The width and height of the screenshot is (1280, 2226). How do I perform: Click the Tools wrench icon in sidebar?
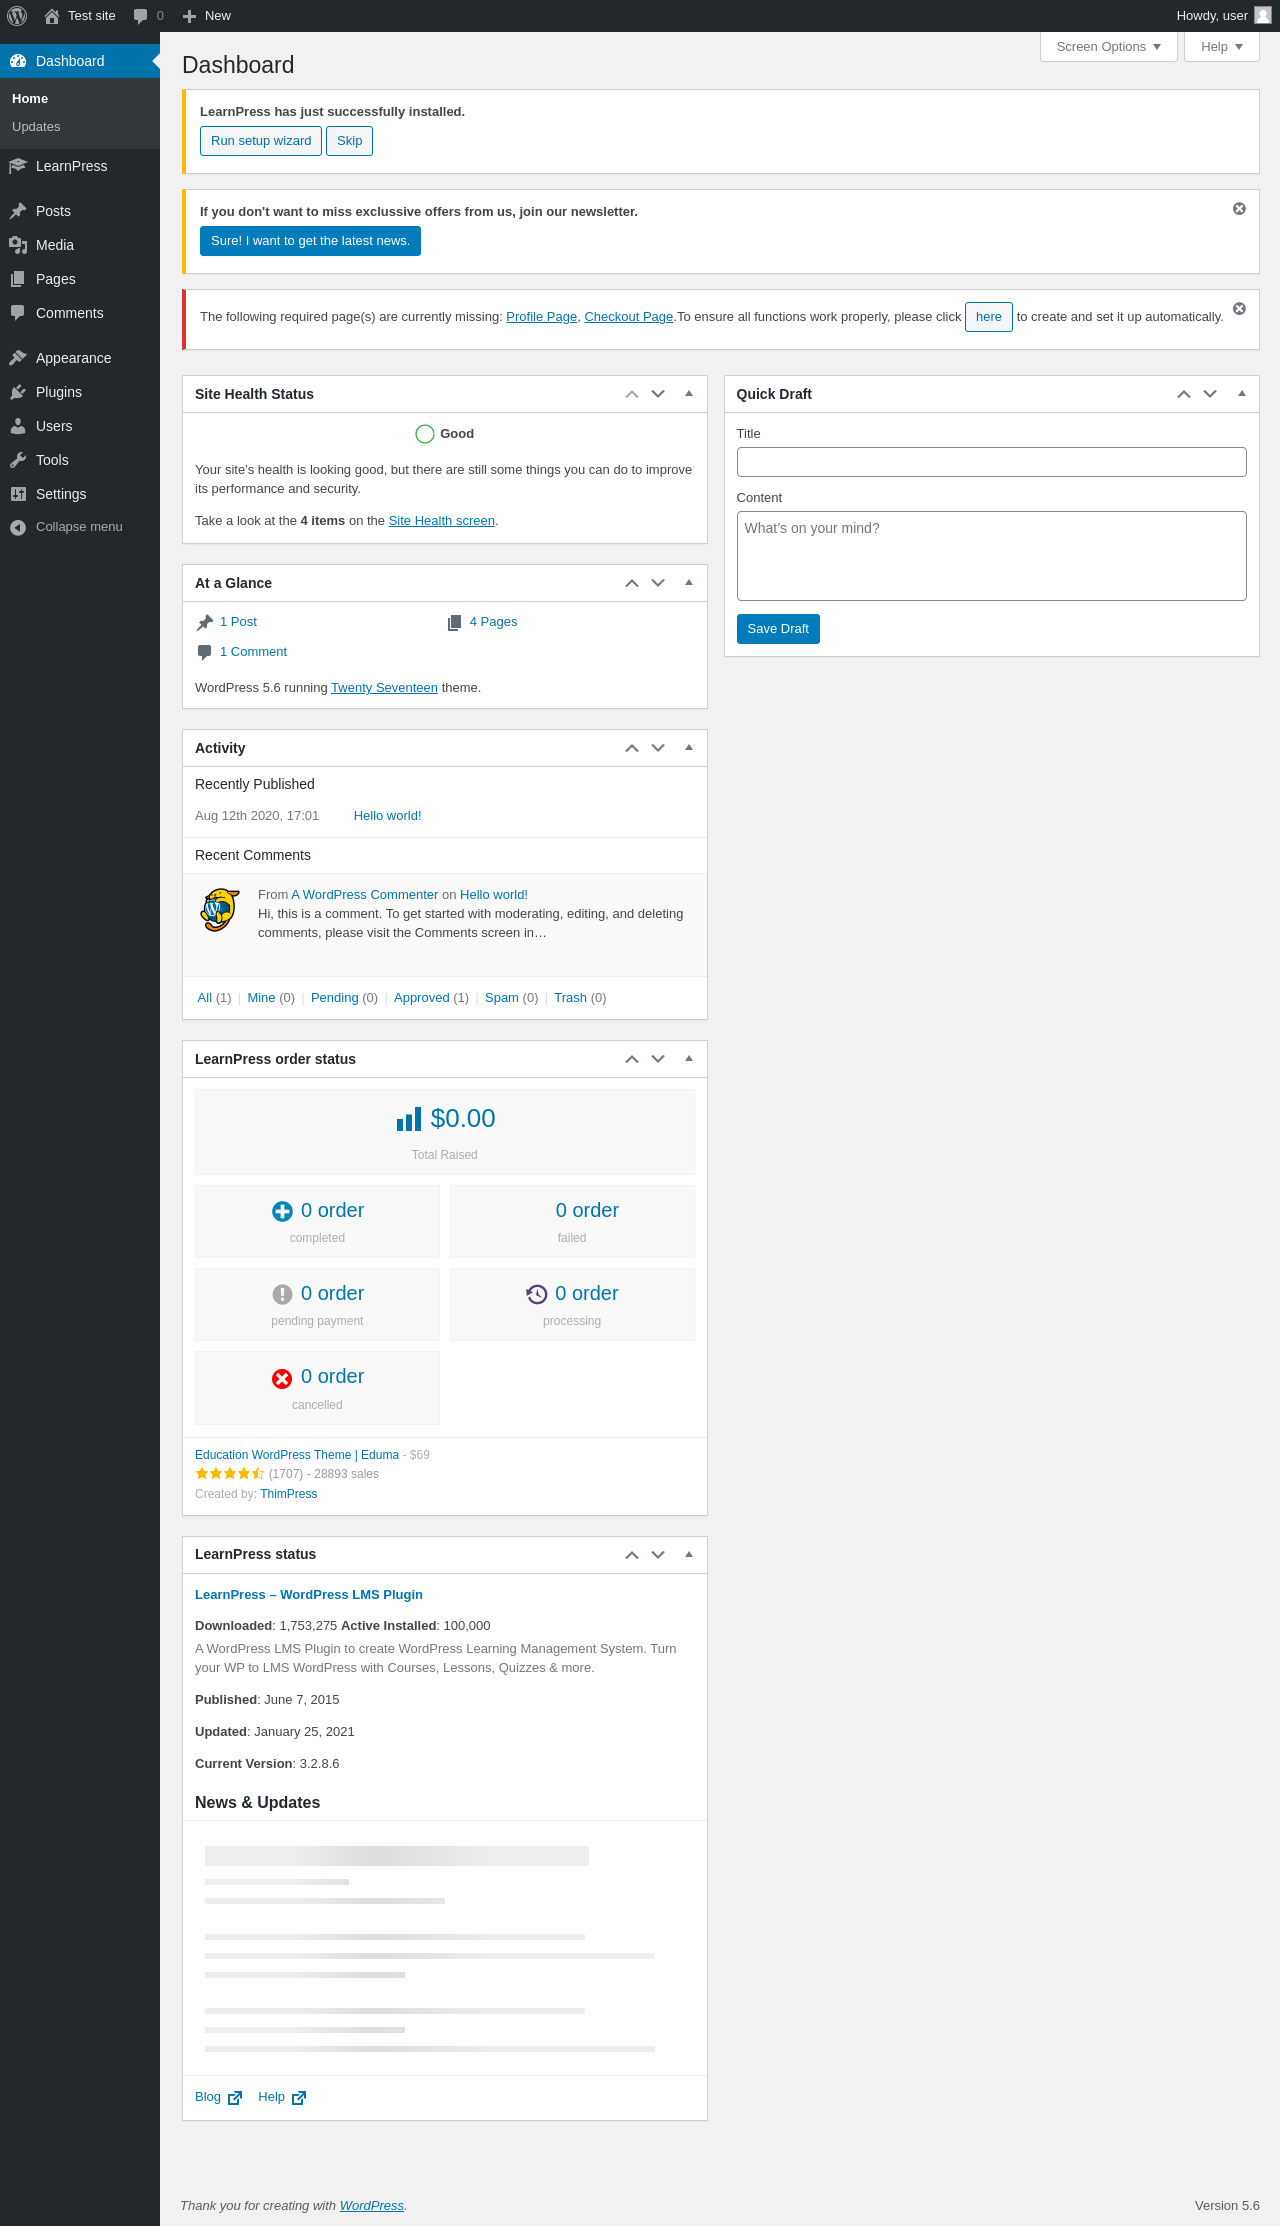coord(18,460)
